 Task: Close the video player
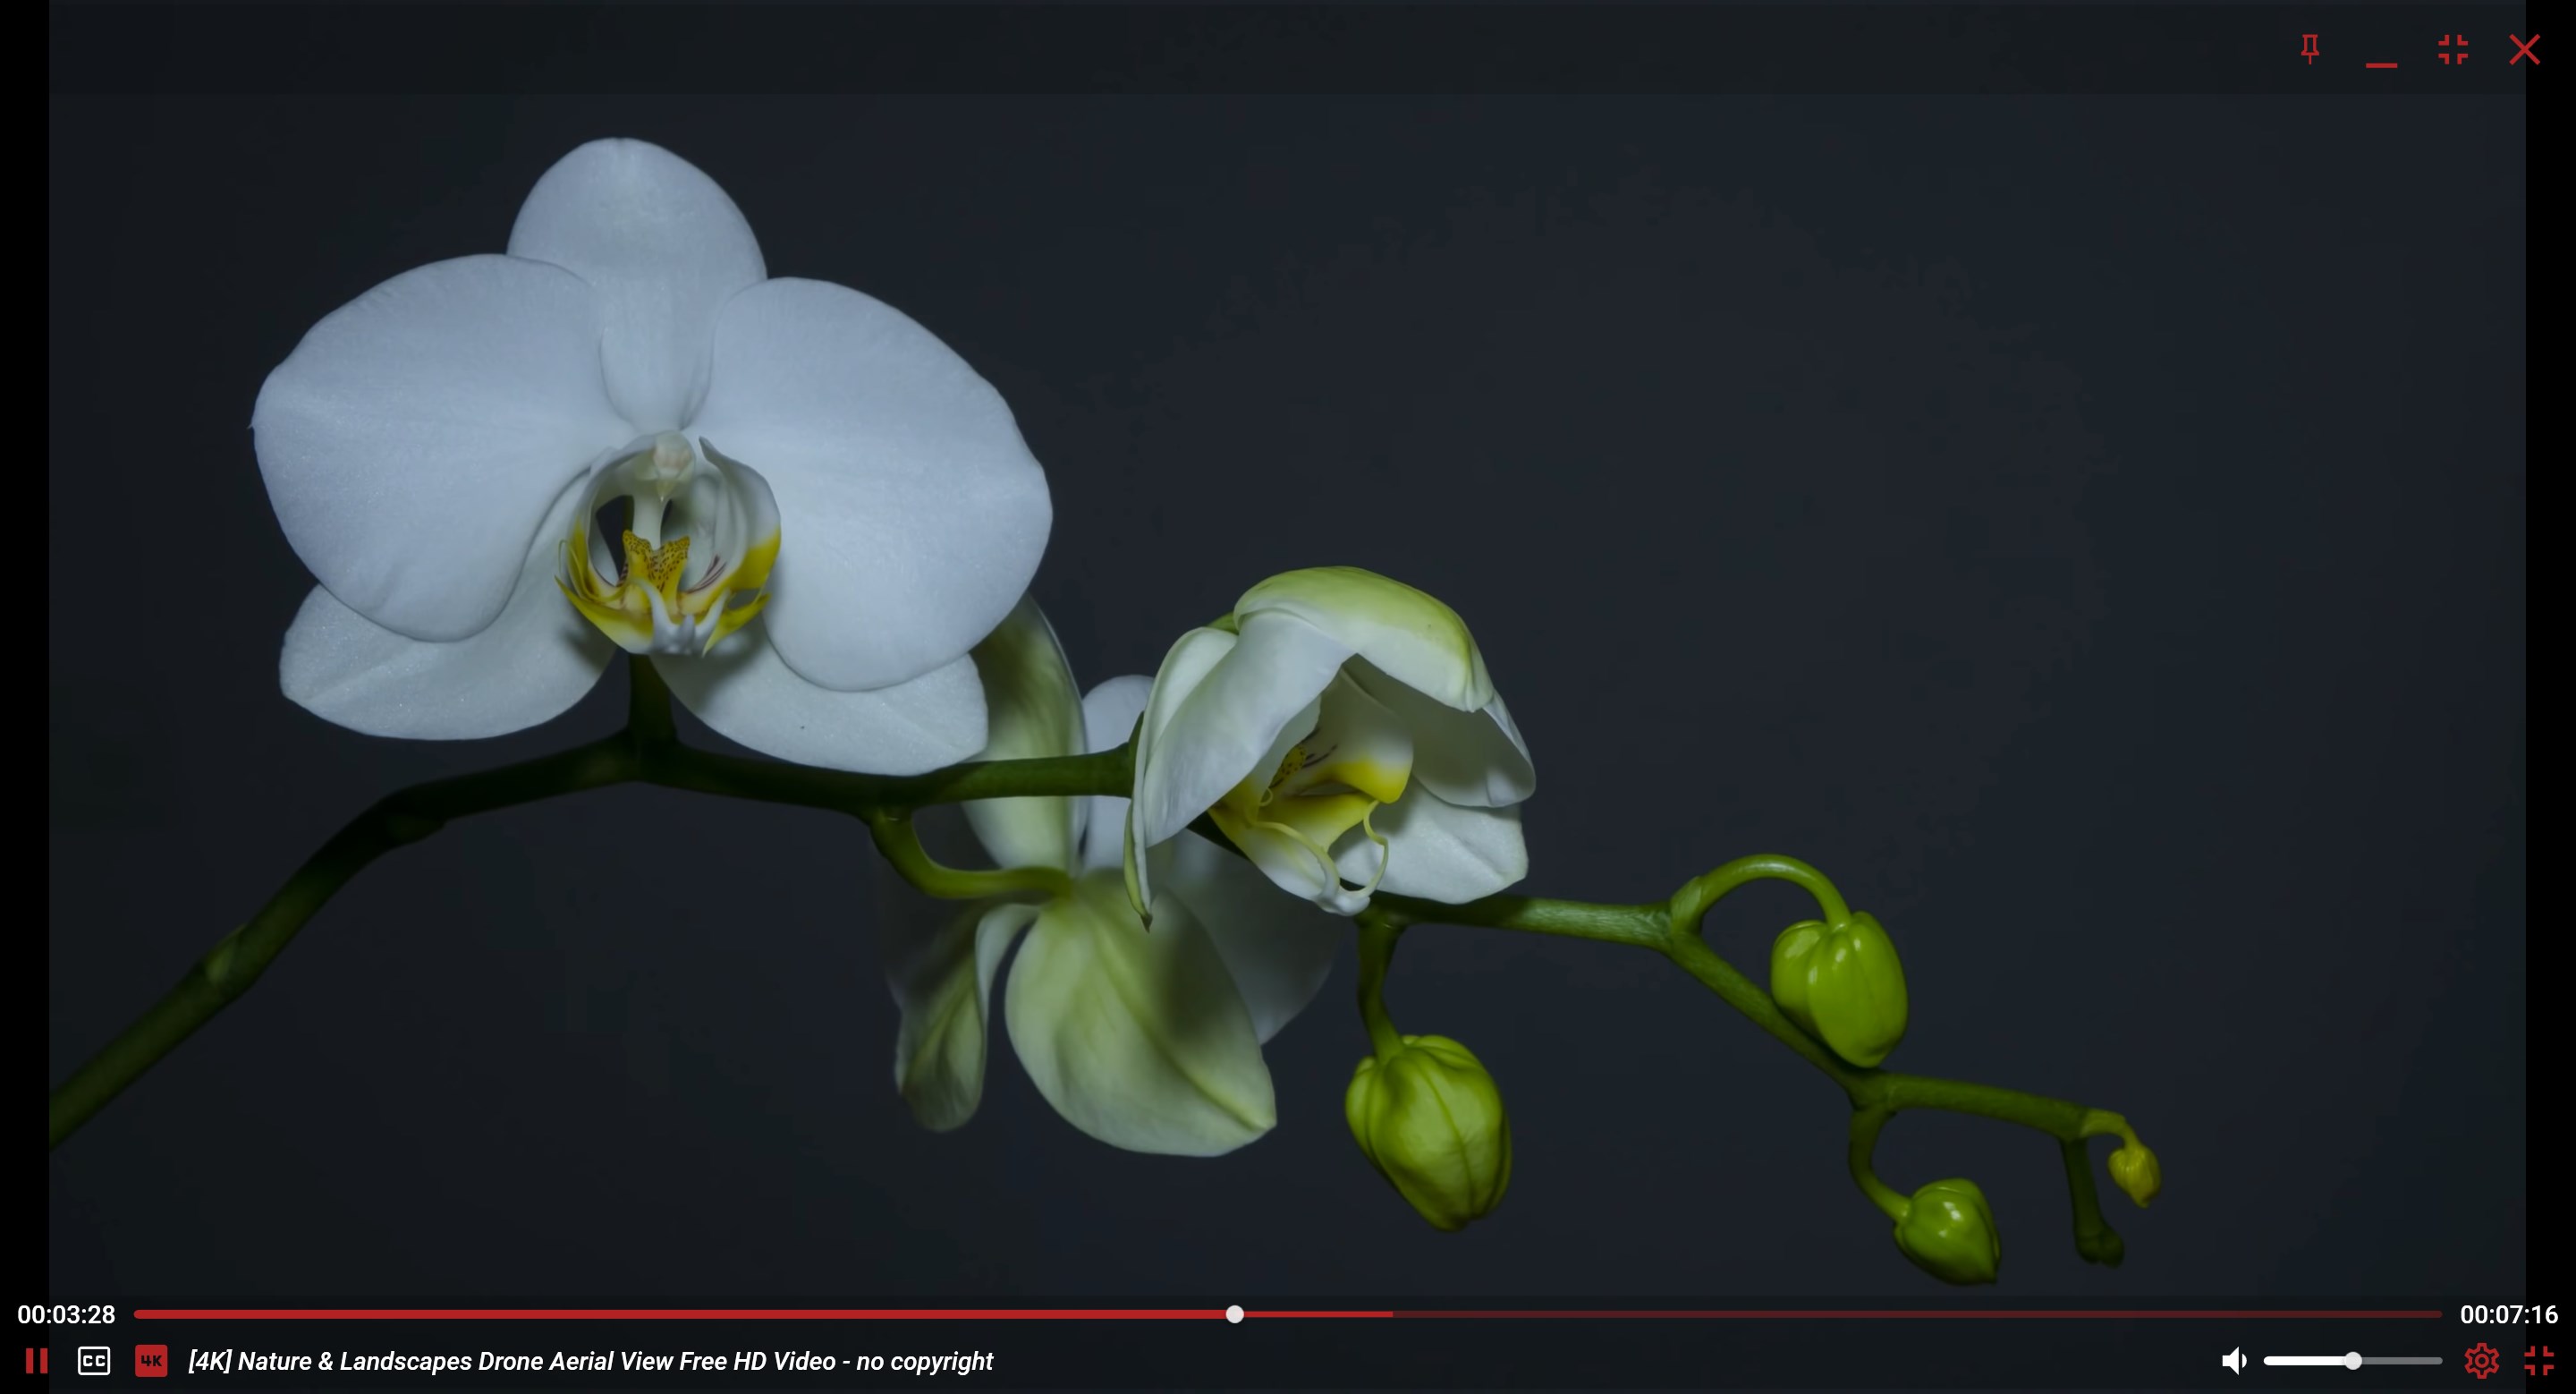(x=2524, y=50)
